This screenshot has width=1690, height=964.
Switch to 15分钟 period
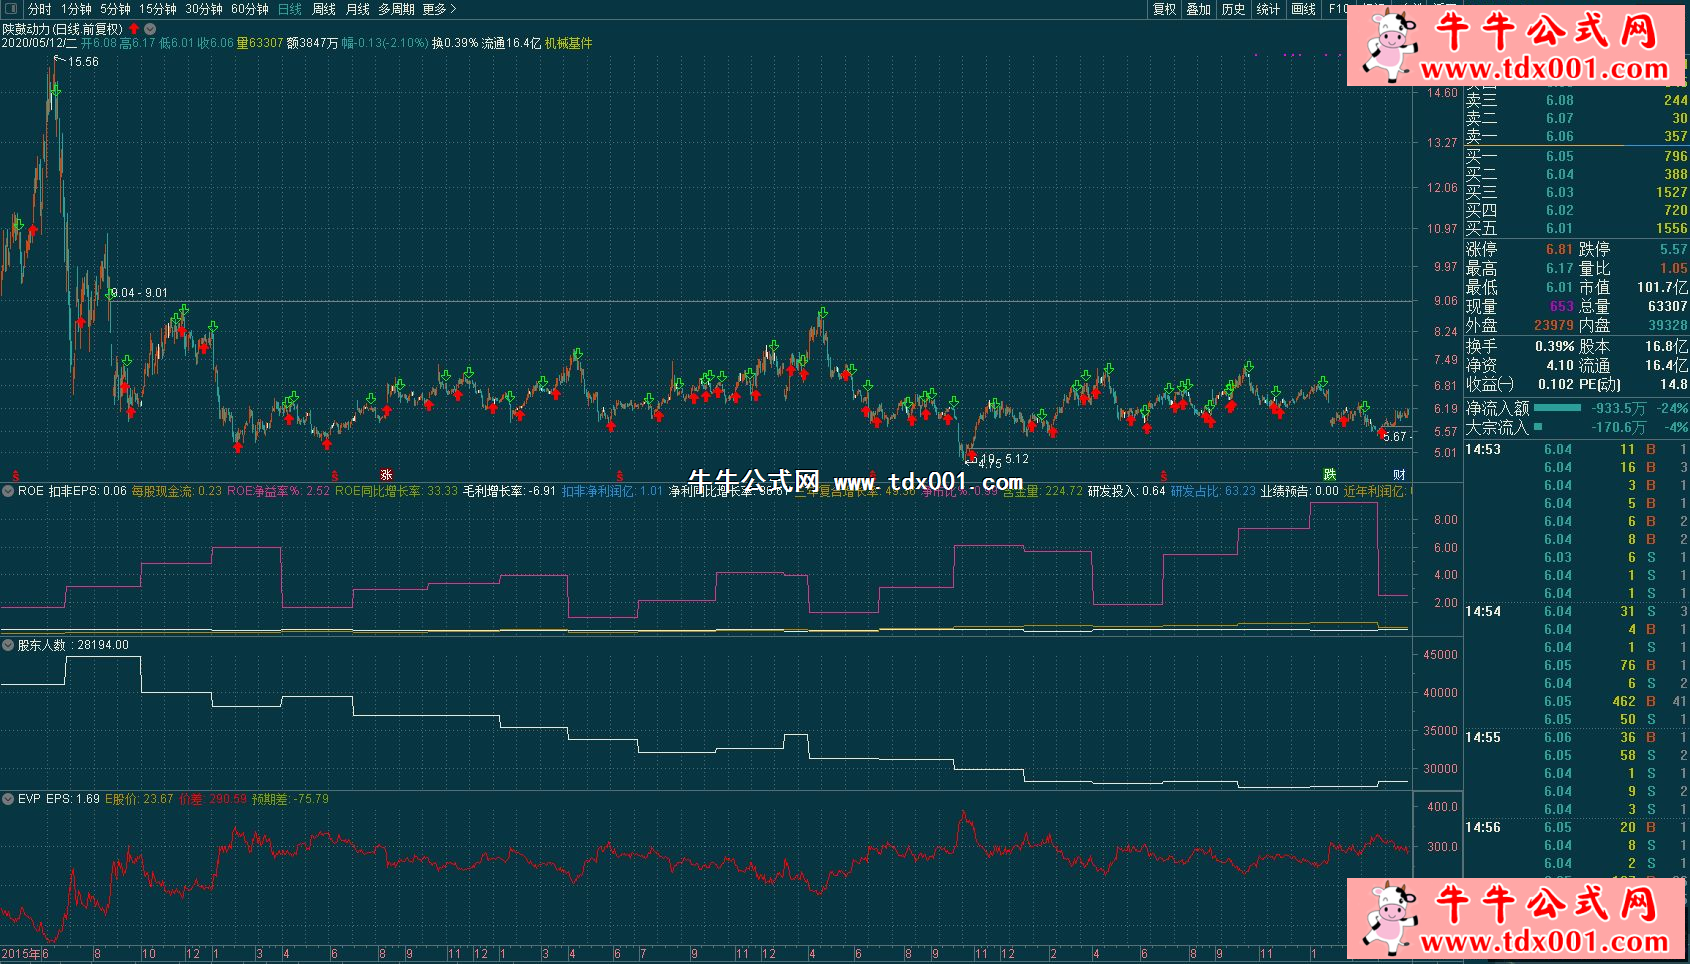157,9
